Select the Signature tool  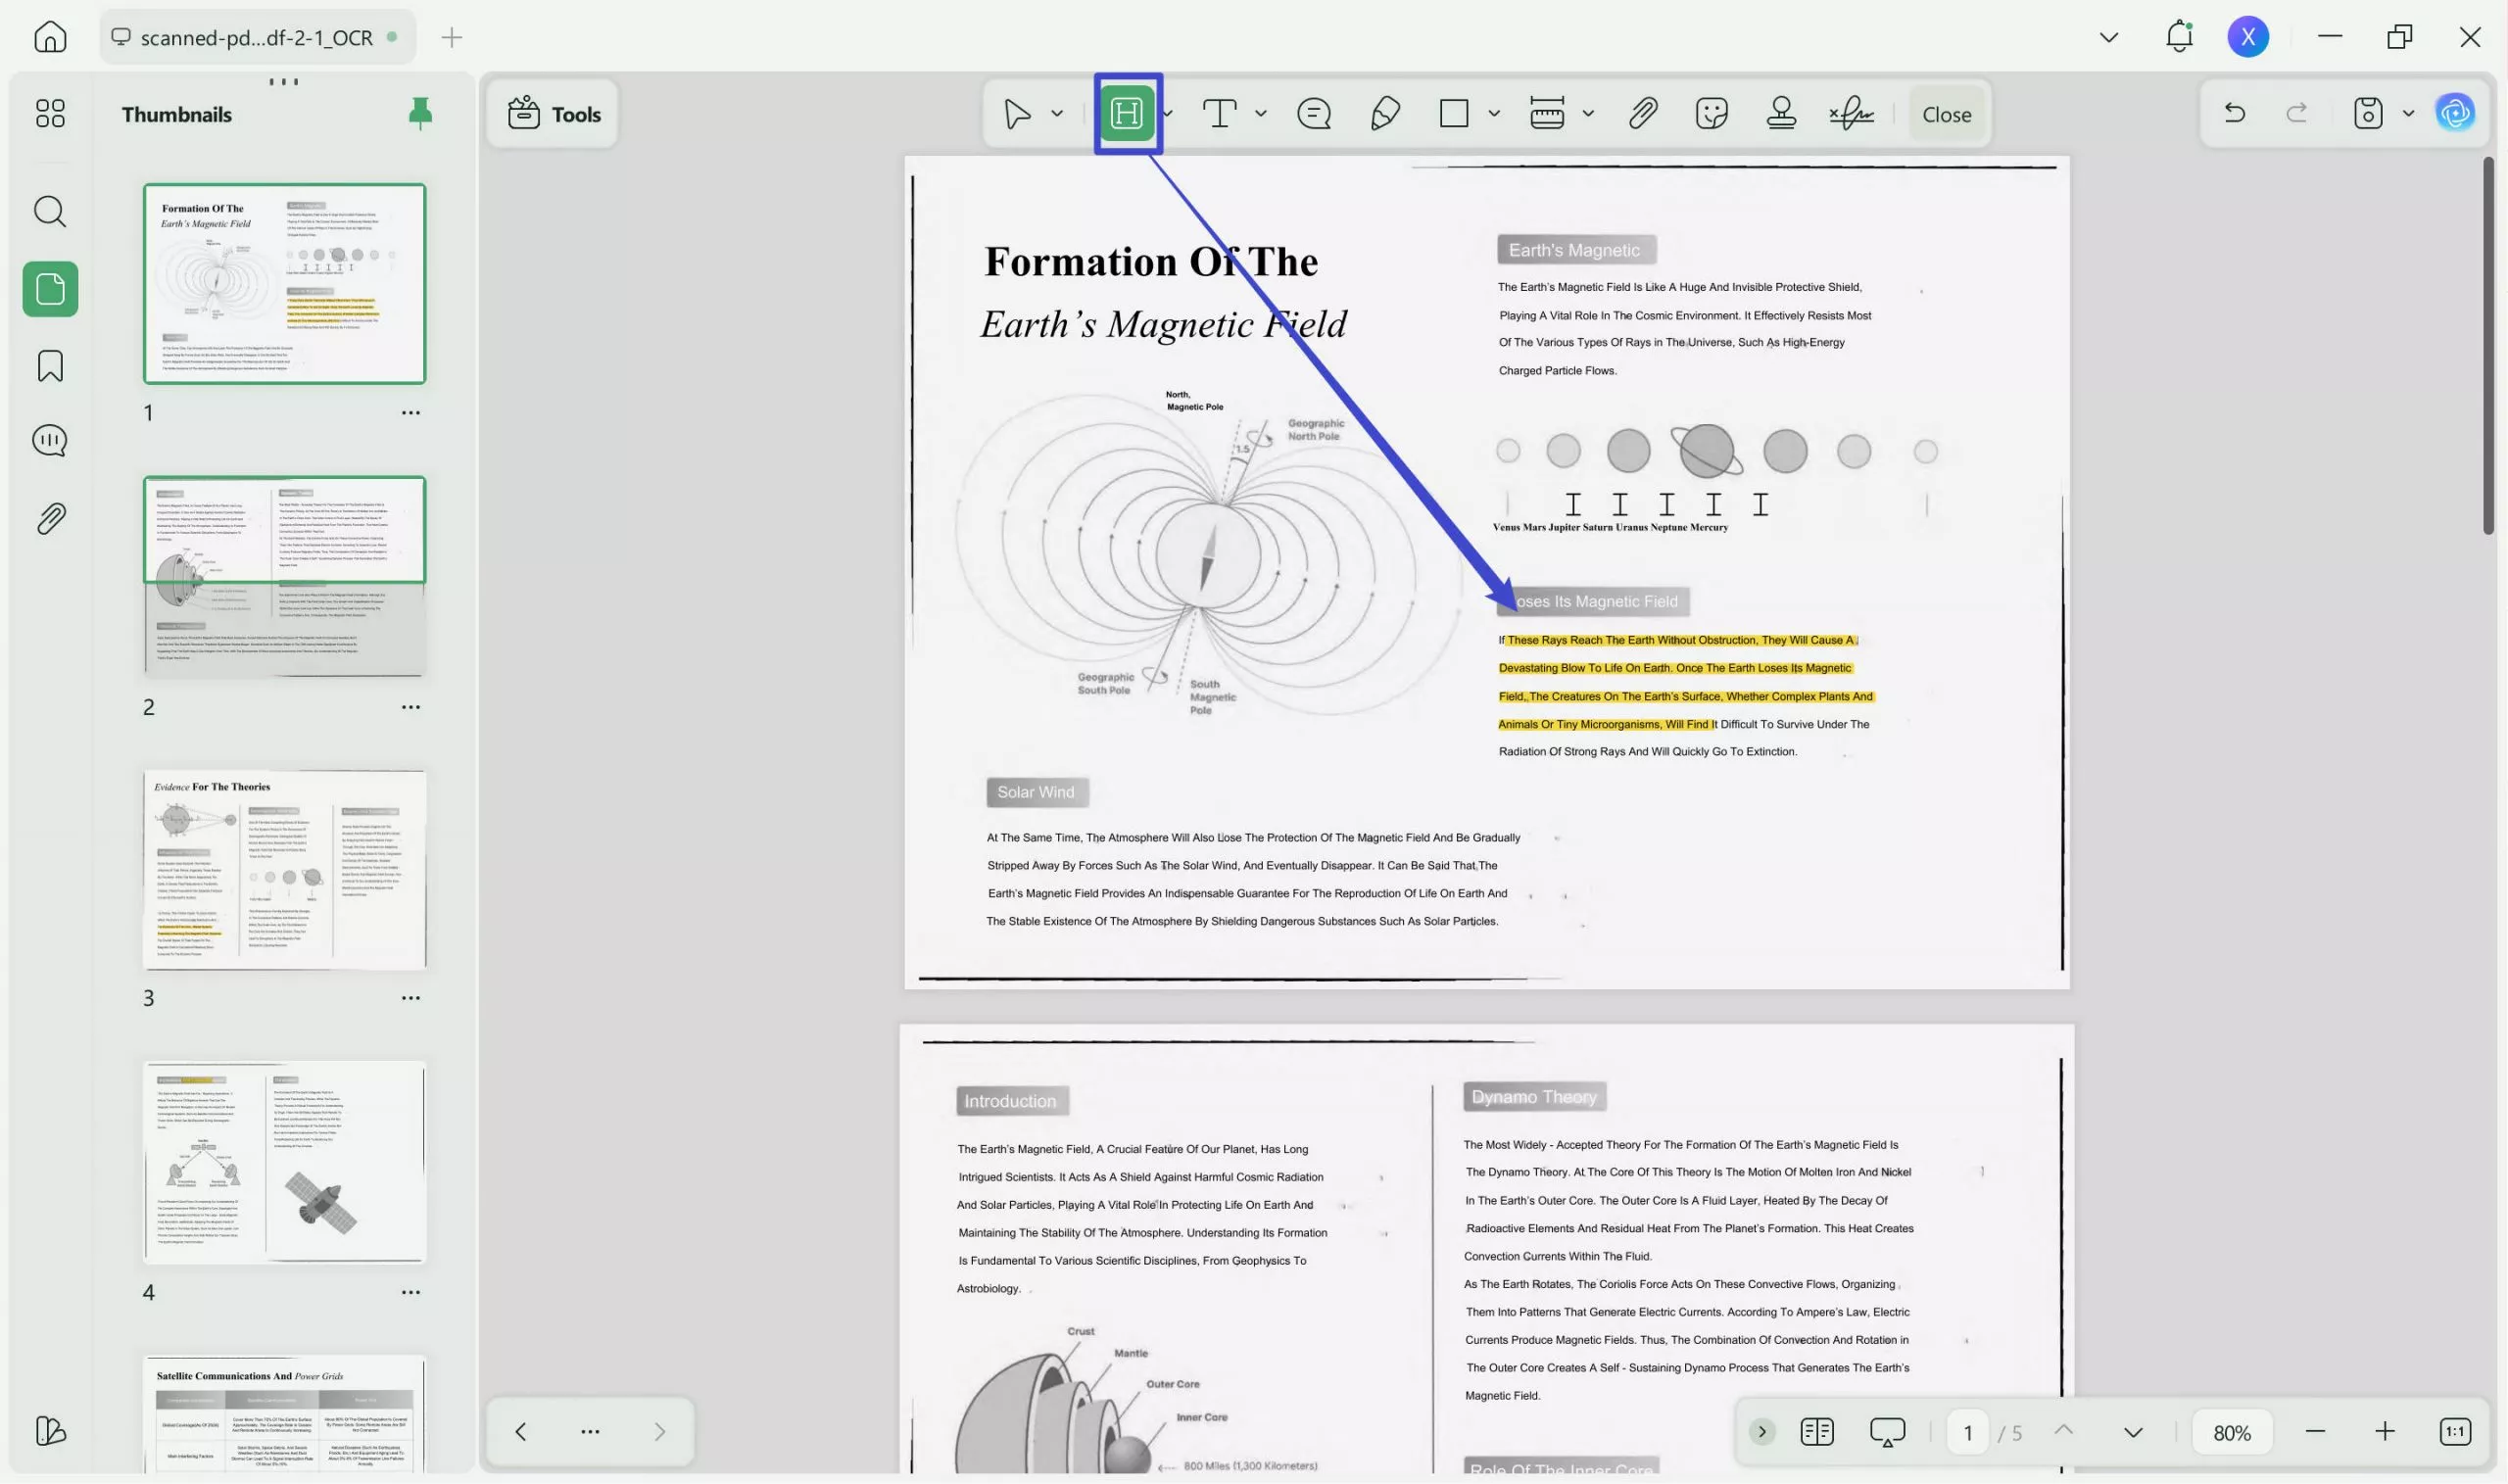tap(1852, 113)
